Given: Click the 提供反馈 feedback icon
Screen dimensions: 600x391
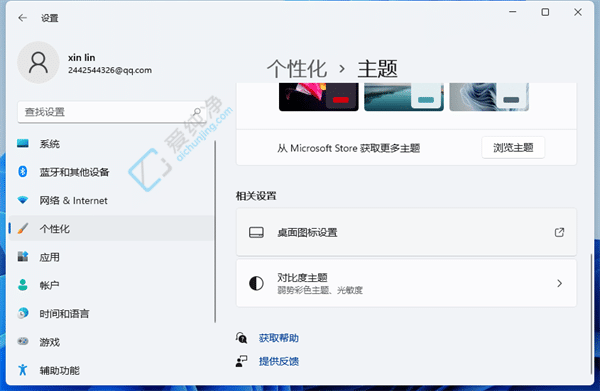Looking at the screenshot, I should coord(241,361).
